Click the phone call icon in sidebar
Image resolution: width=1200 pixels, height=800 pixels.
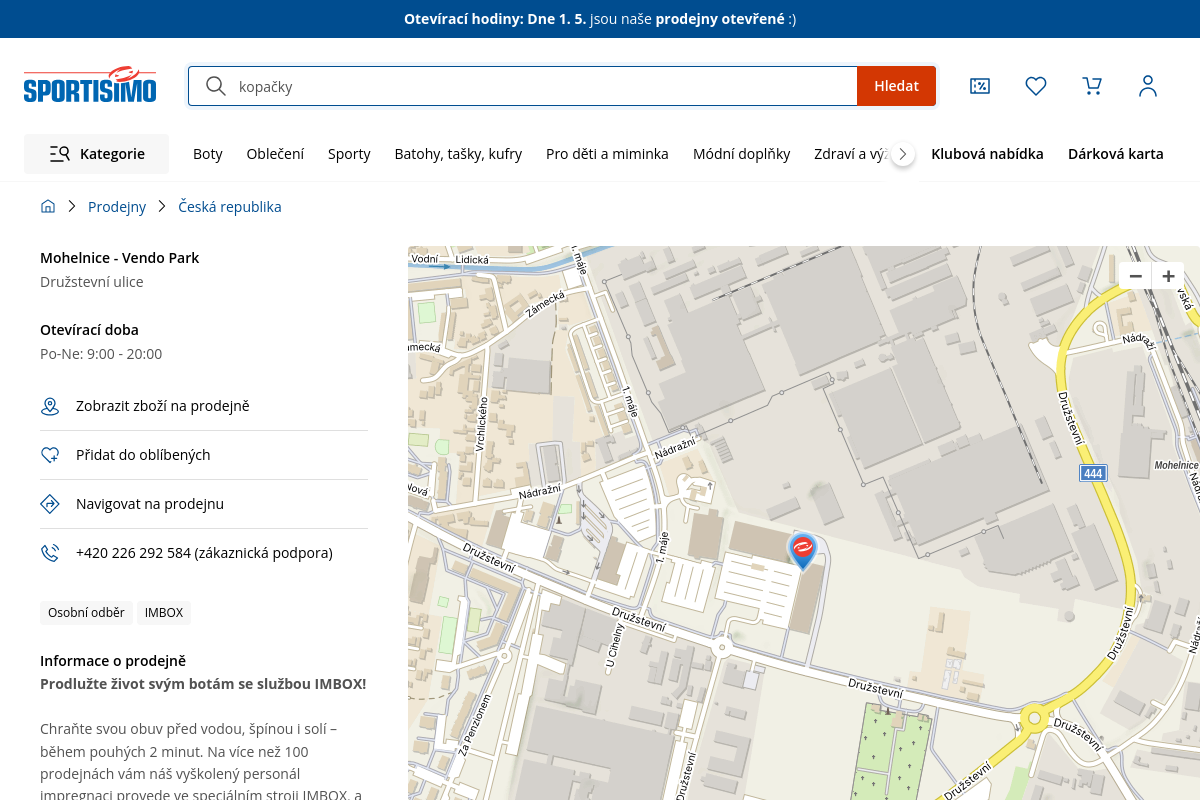coord(50,553)
